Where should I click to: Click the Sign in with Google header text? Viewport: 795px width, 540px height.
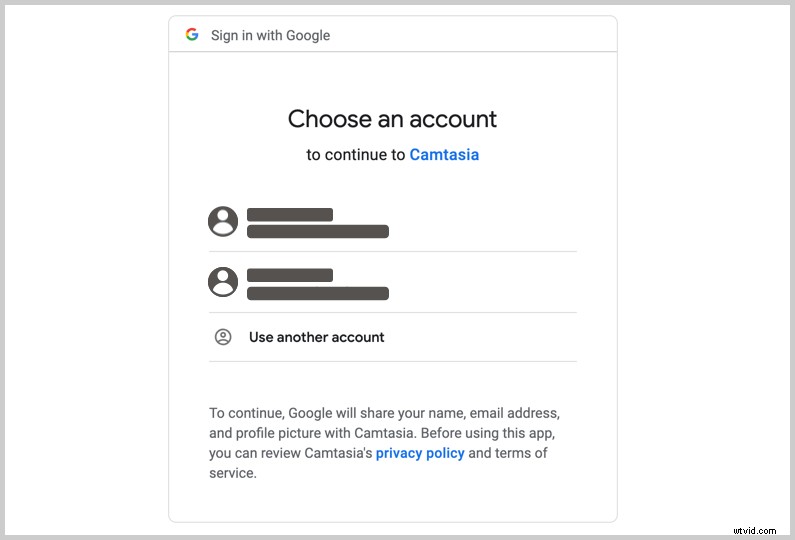point(270,35)
